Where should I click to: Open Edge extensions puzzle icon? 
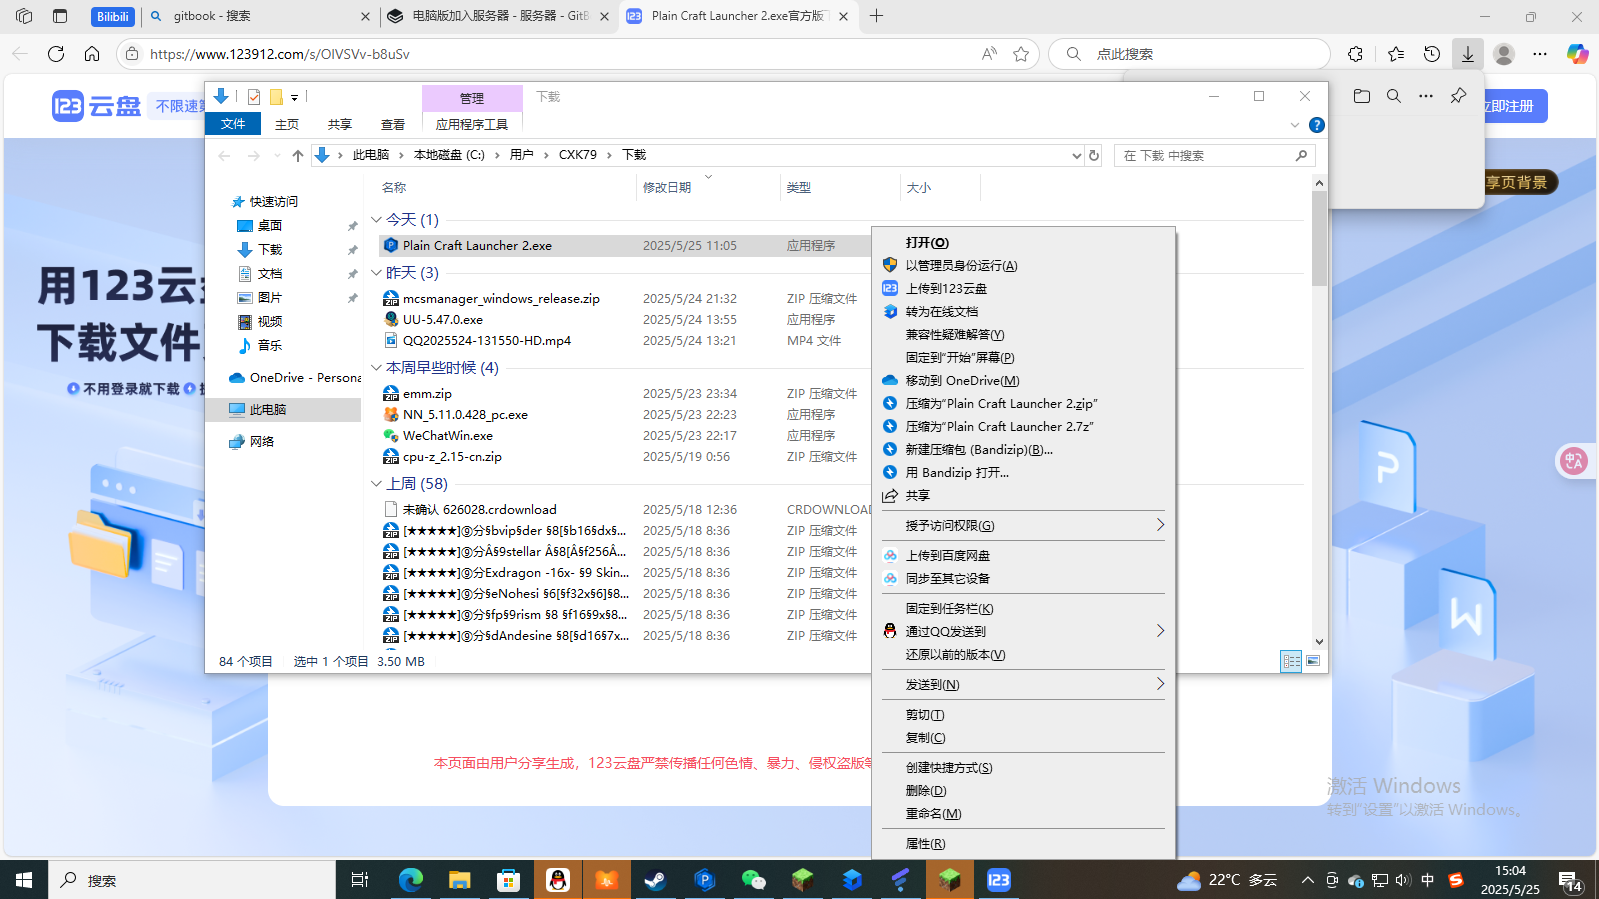click(1355, 54)
